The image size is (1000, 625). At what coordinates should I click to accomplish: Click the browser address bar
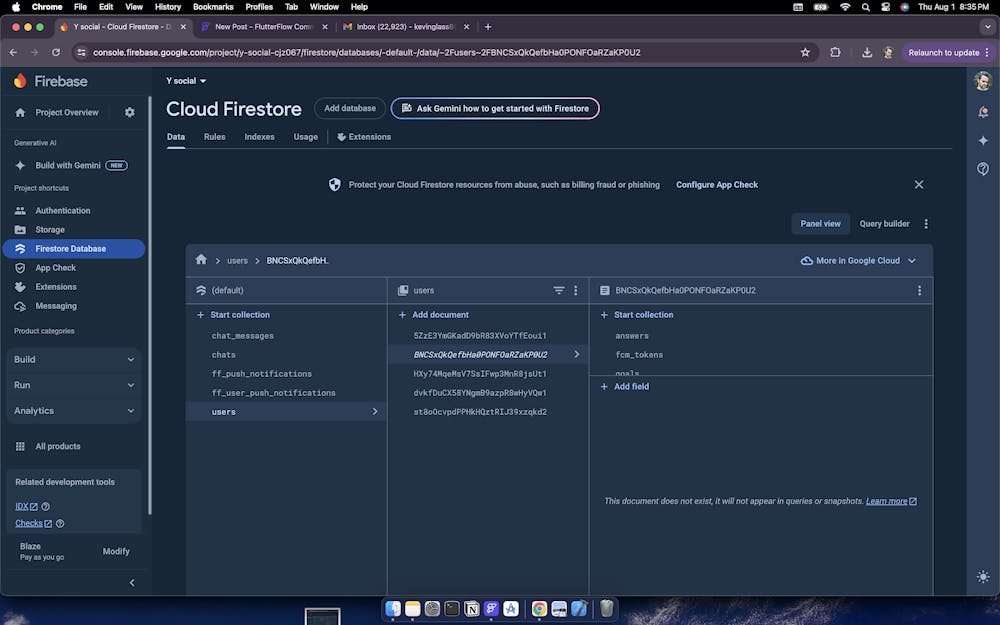tap(440, 52)
